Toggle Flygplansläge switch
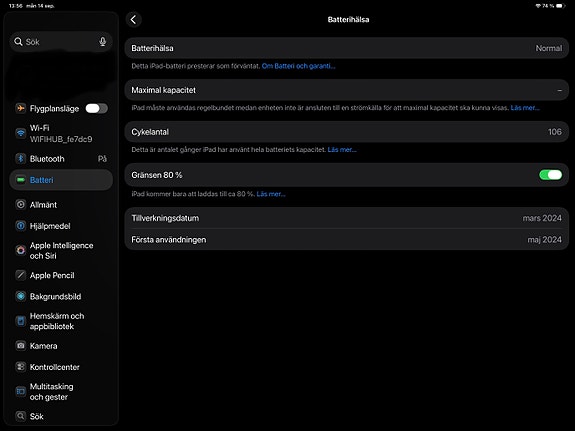Screen dimensions: 575x431 click(x=96, y=109)
